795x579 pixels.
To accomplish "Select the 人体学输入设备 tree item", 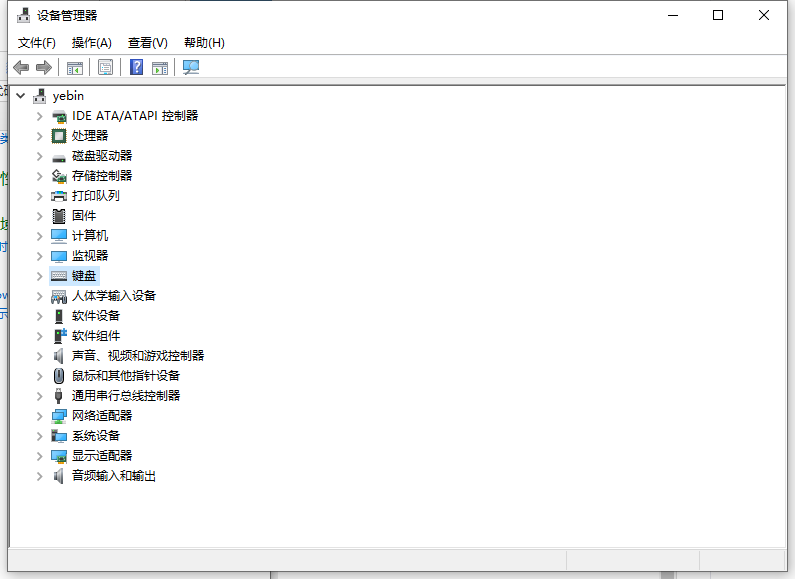I will 113,296.
